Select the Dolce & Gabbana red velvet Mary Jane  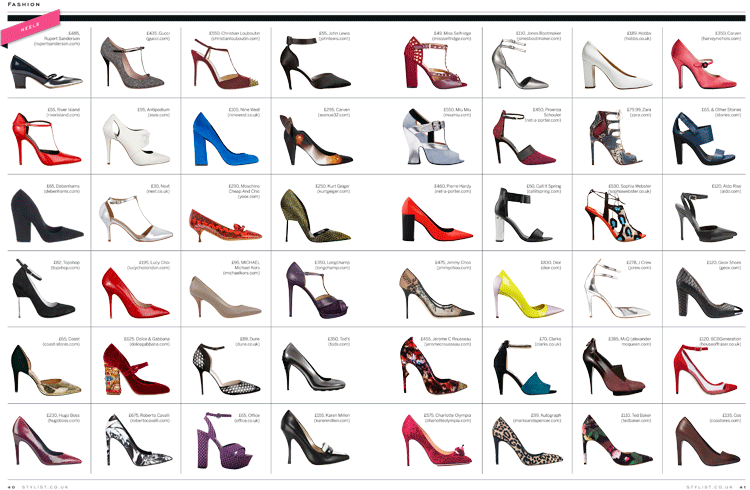(136, 370)
